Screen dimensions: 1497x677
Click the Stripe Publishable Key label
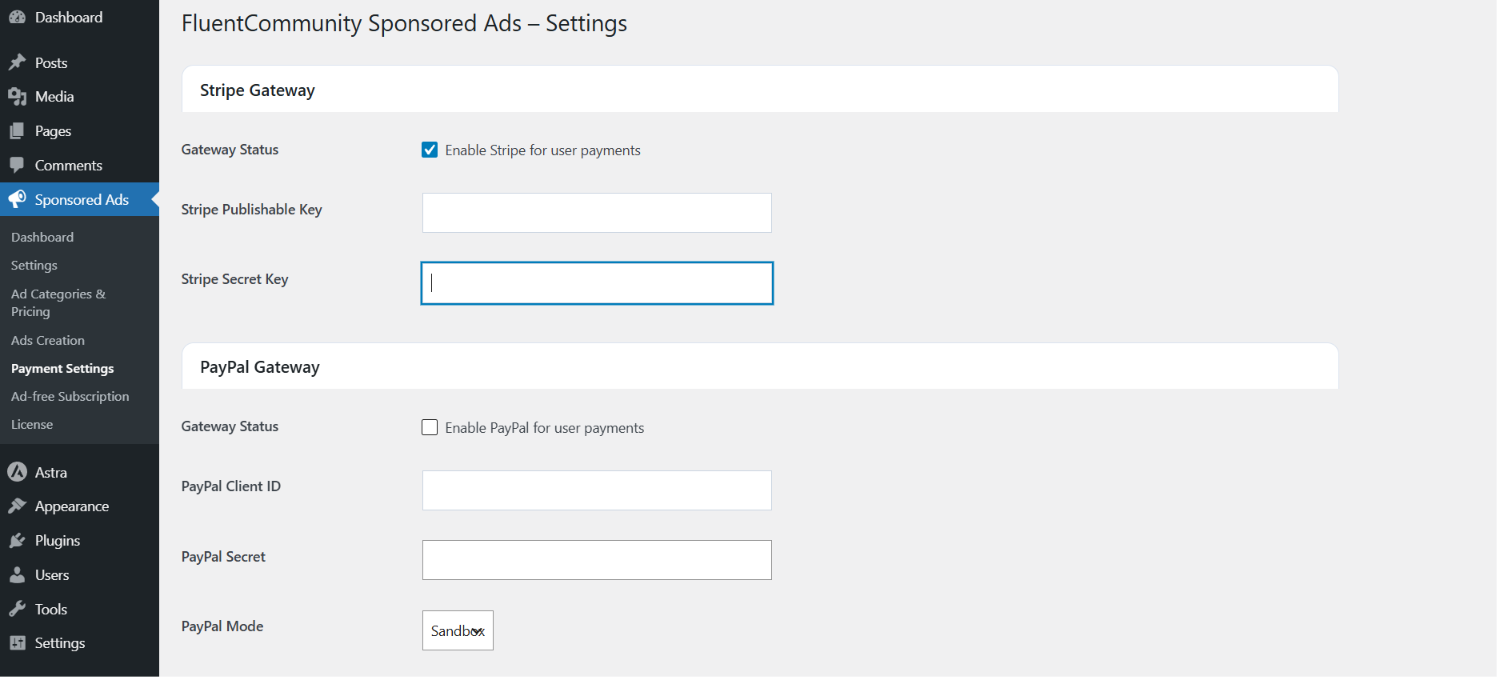pyautogui.click(x=251, y=209)
